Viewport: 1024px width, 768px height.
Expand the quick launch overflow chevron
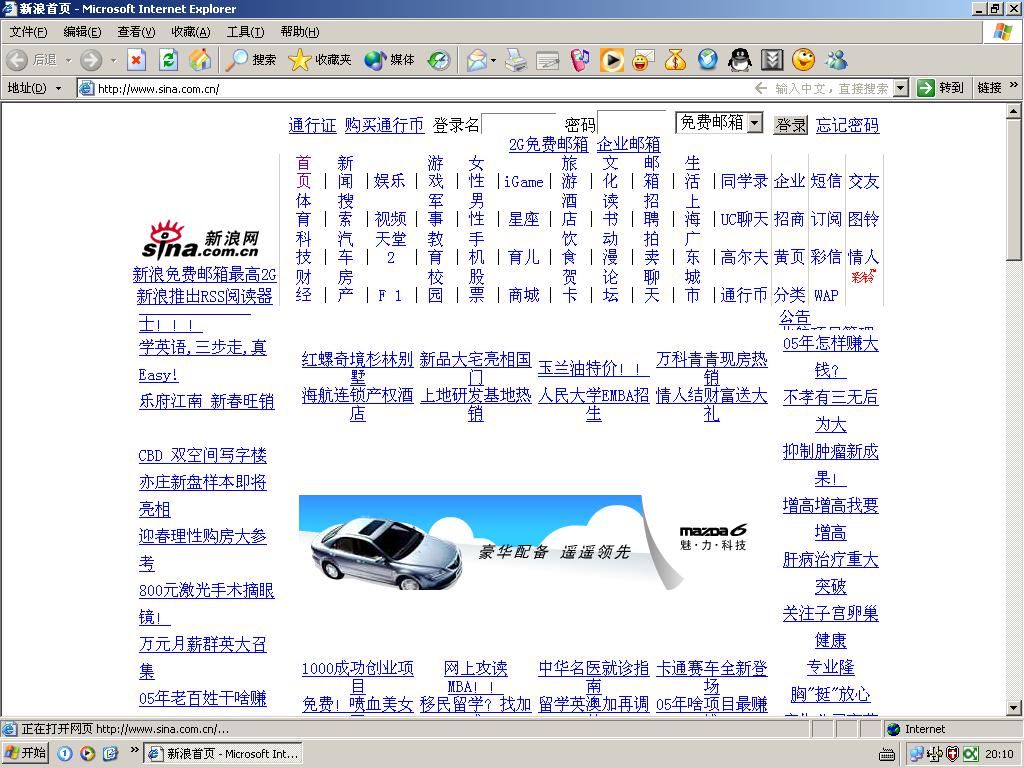tap(135, 750)
